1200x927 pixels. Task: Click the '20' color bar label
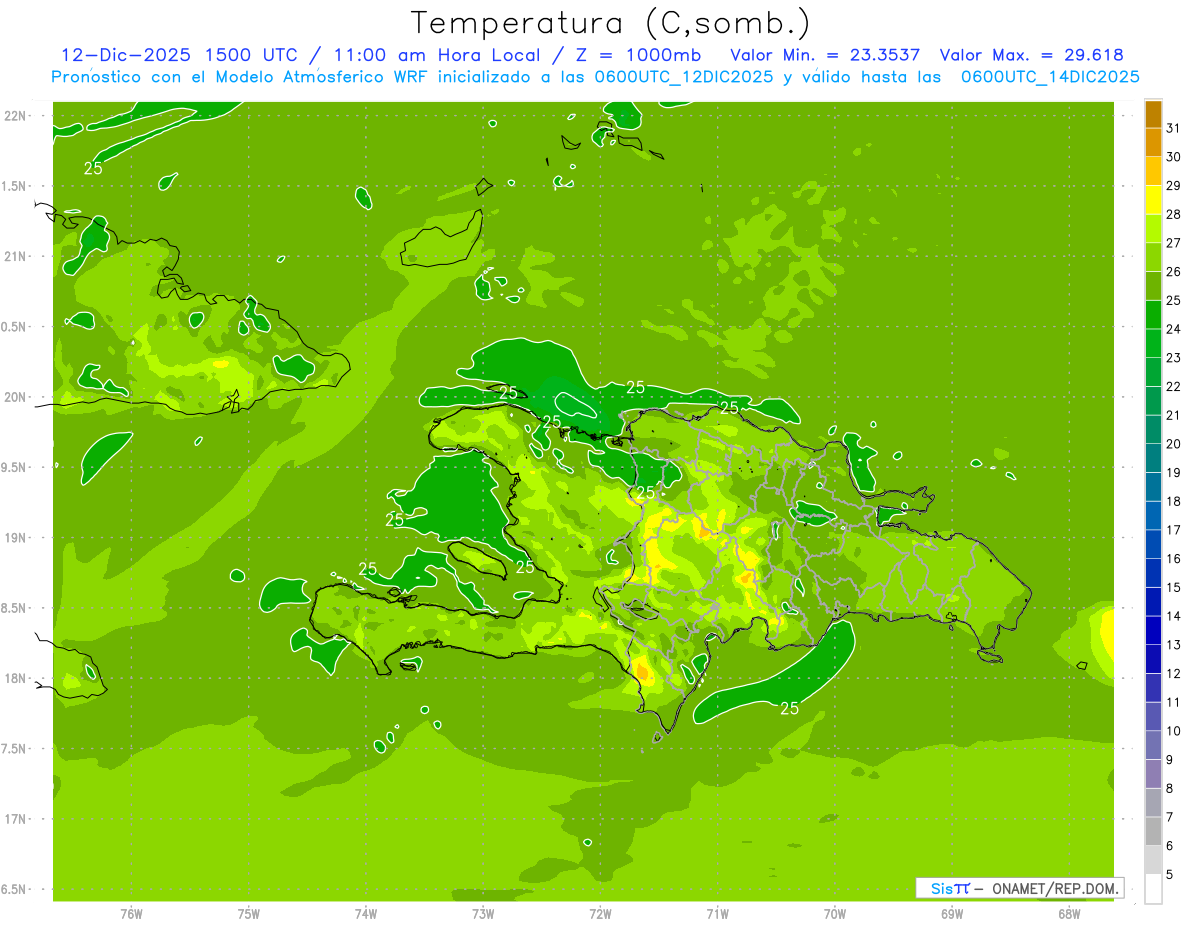pyautogui.click(x=1173, y=444)
